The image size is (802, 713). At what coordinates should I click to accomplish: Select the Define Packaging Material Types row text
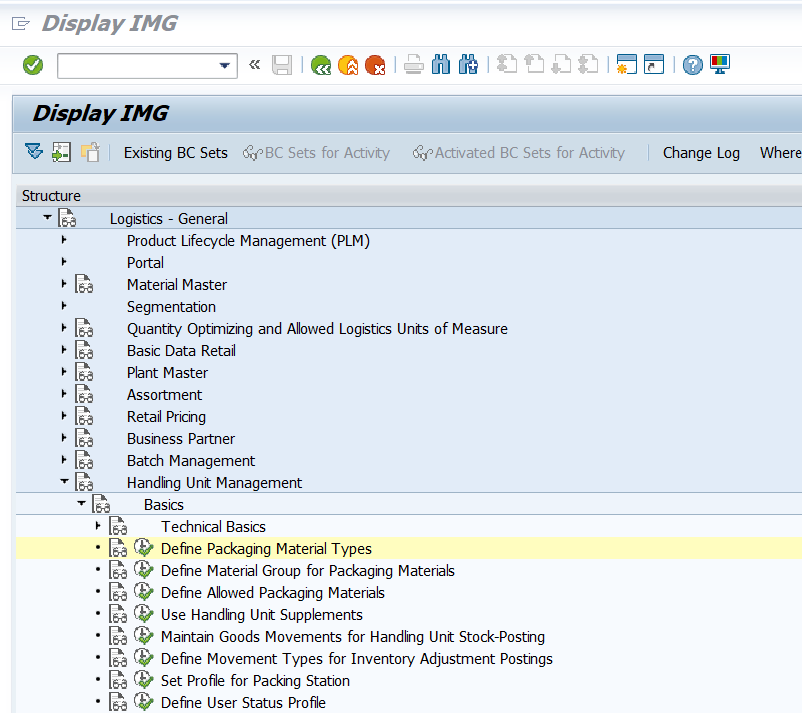(x=266, y=549)
